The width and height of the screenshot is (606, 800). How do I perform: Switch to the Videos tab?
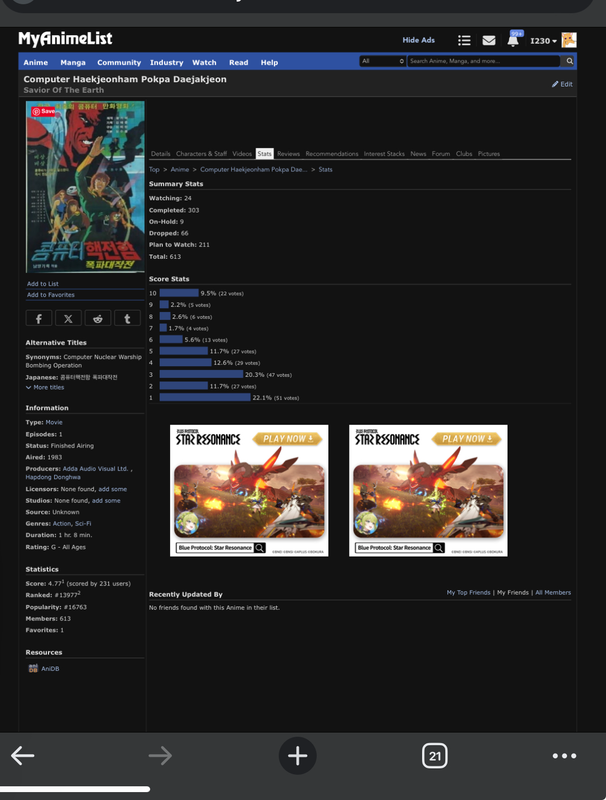[242, 154]
